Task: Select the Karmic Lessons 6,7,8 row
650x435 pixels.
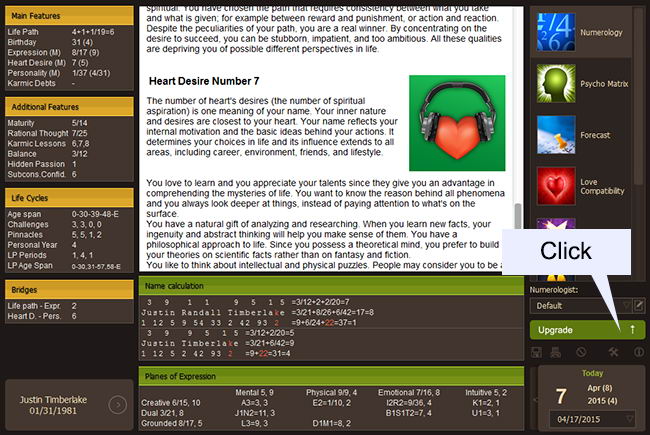Action: point(69,143)
